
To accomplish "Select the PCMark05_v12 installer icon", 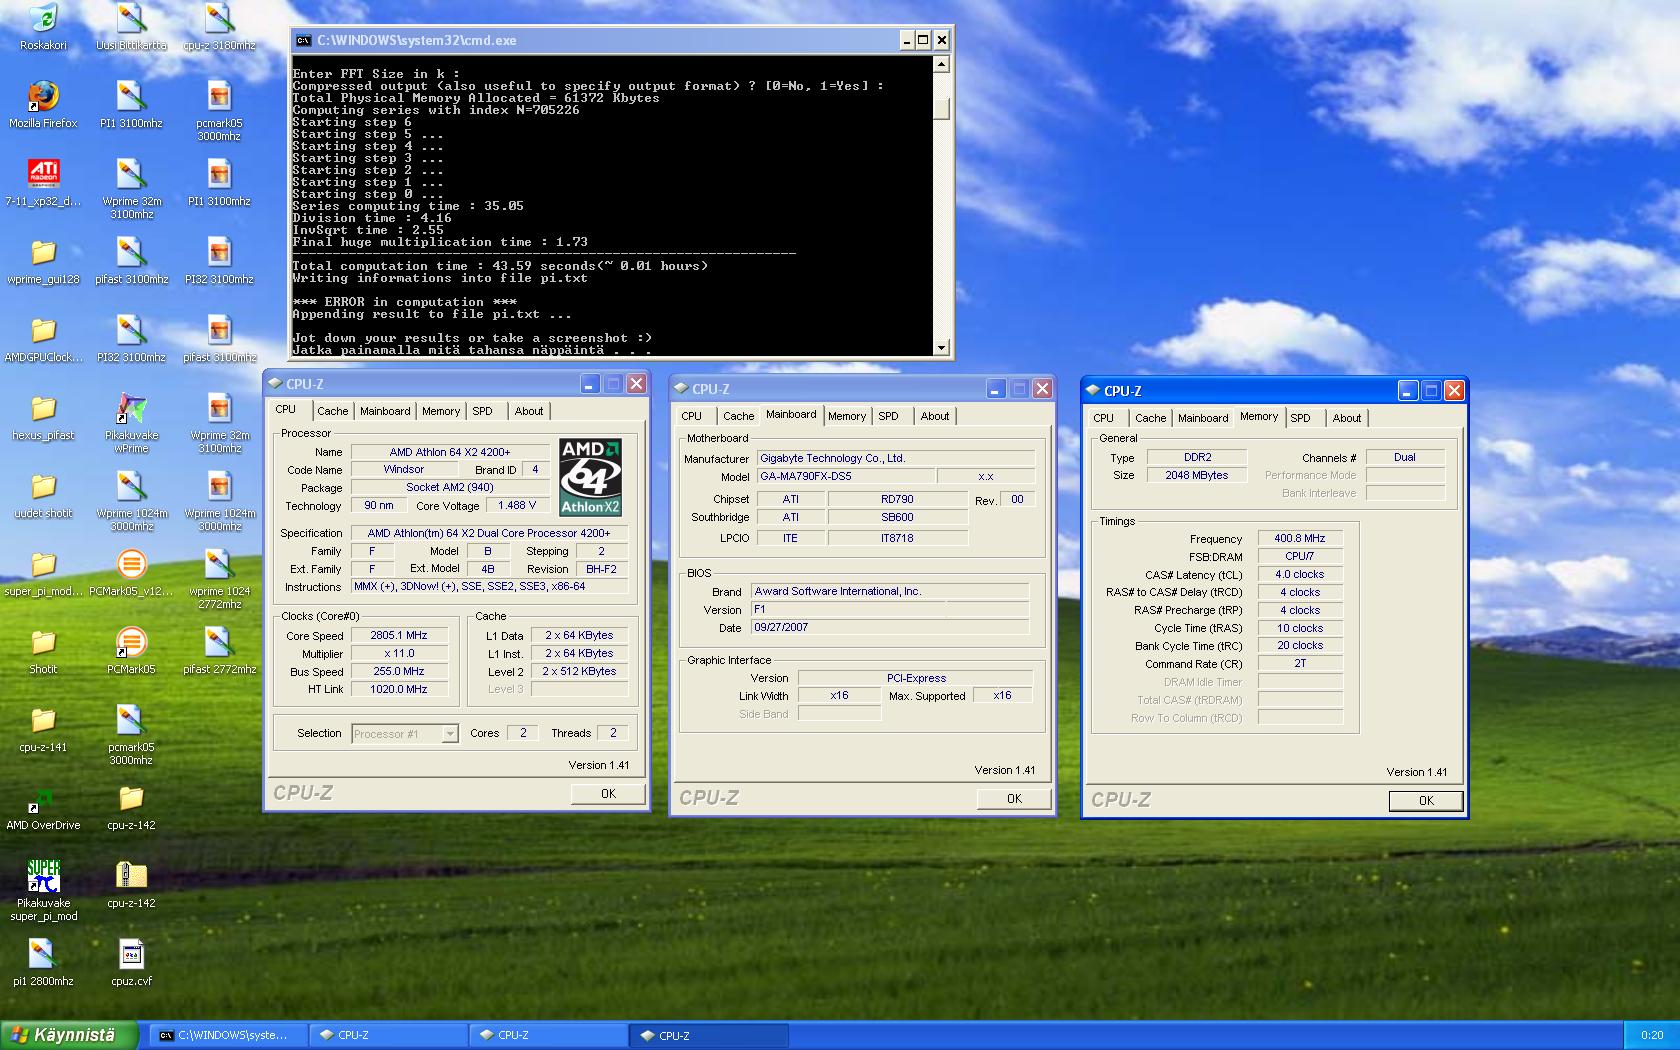I will (131, 564).
